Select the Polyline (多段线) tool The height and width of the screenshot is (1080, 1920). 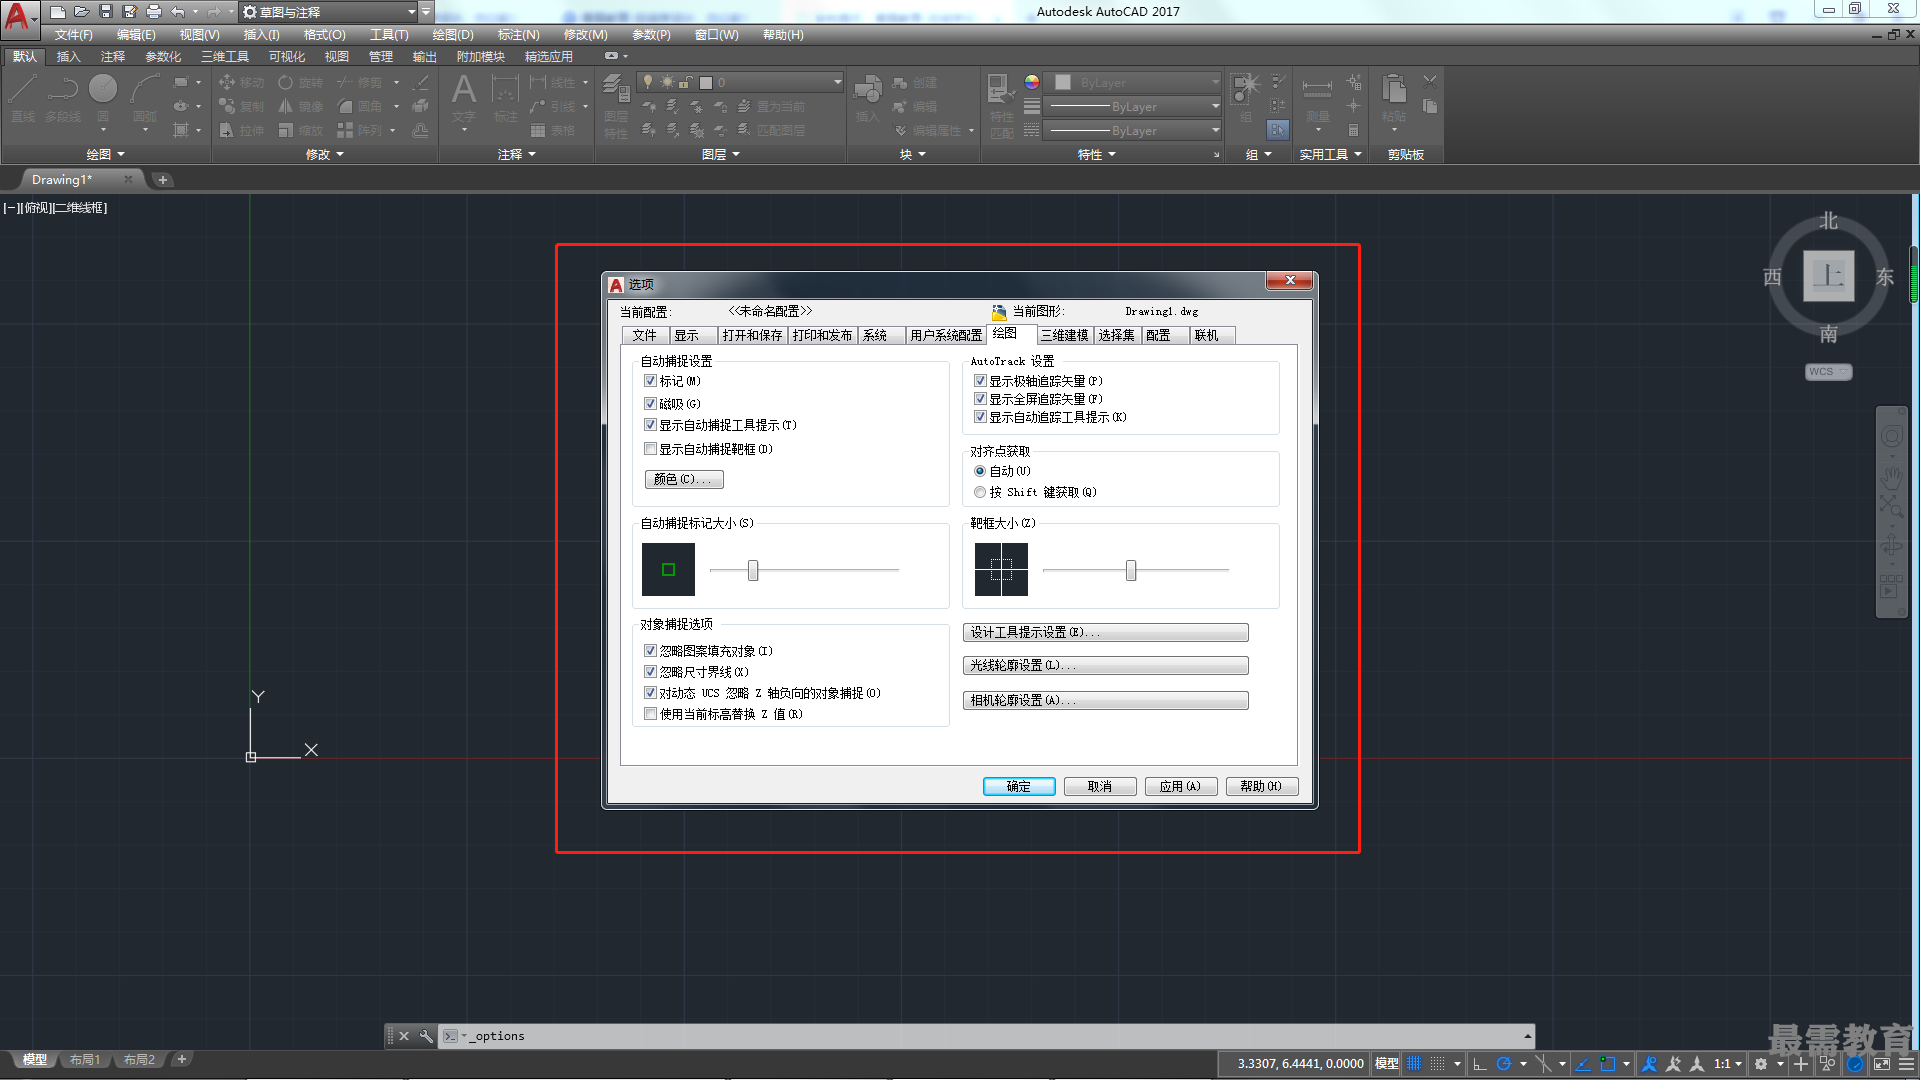[x=63, y=98]
